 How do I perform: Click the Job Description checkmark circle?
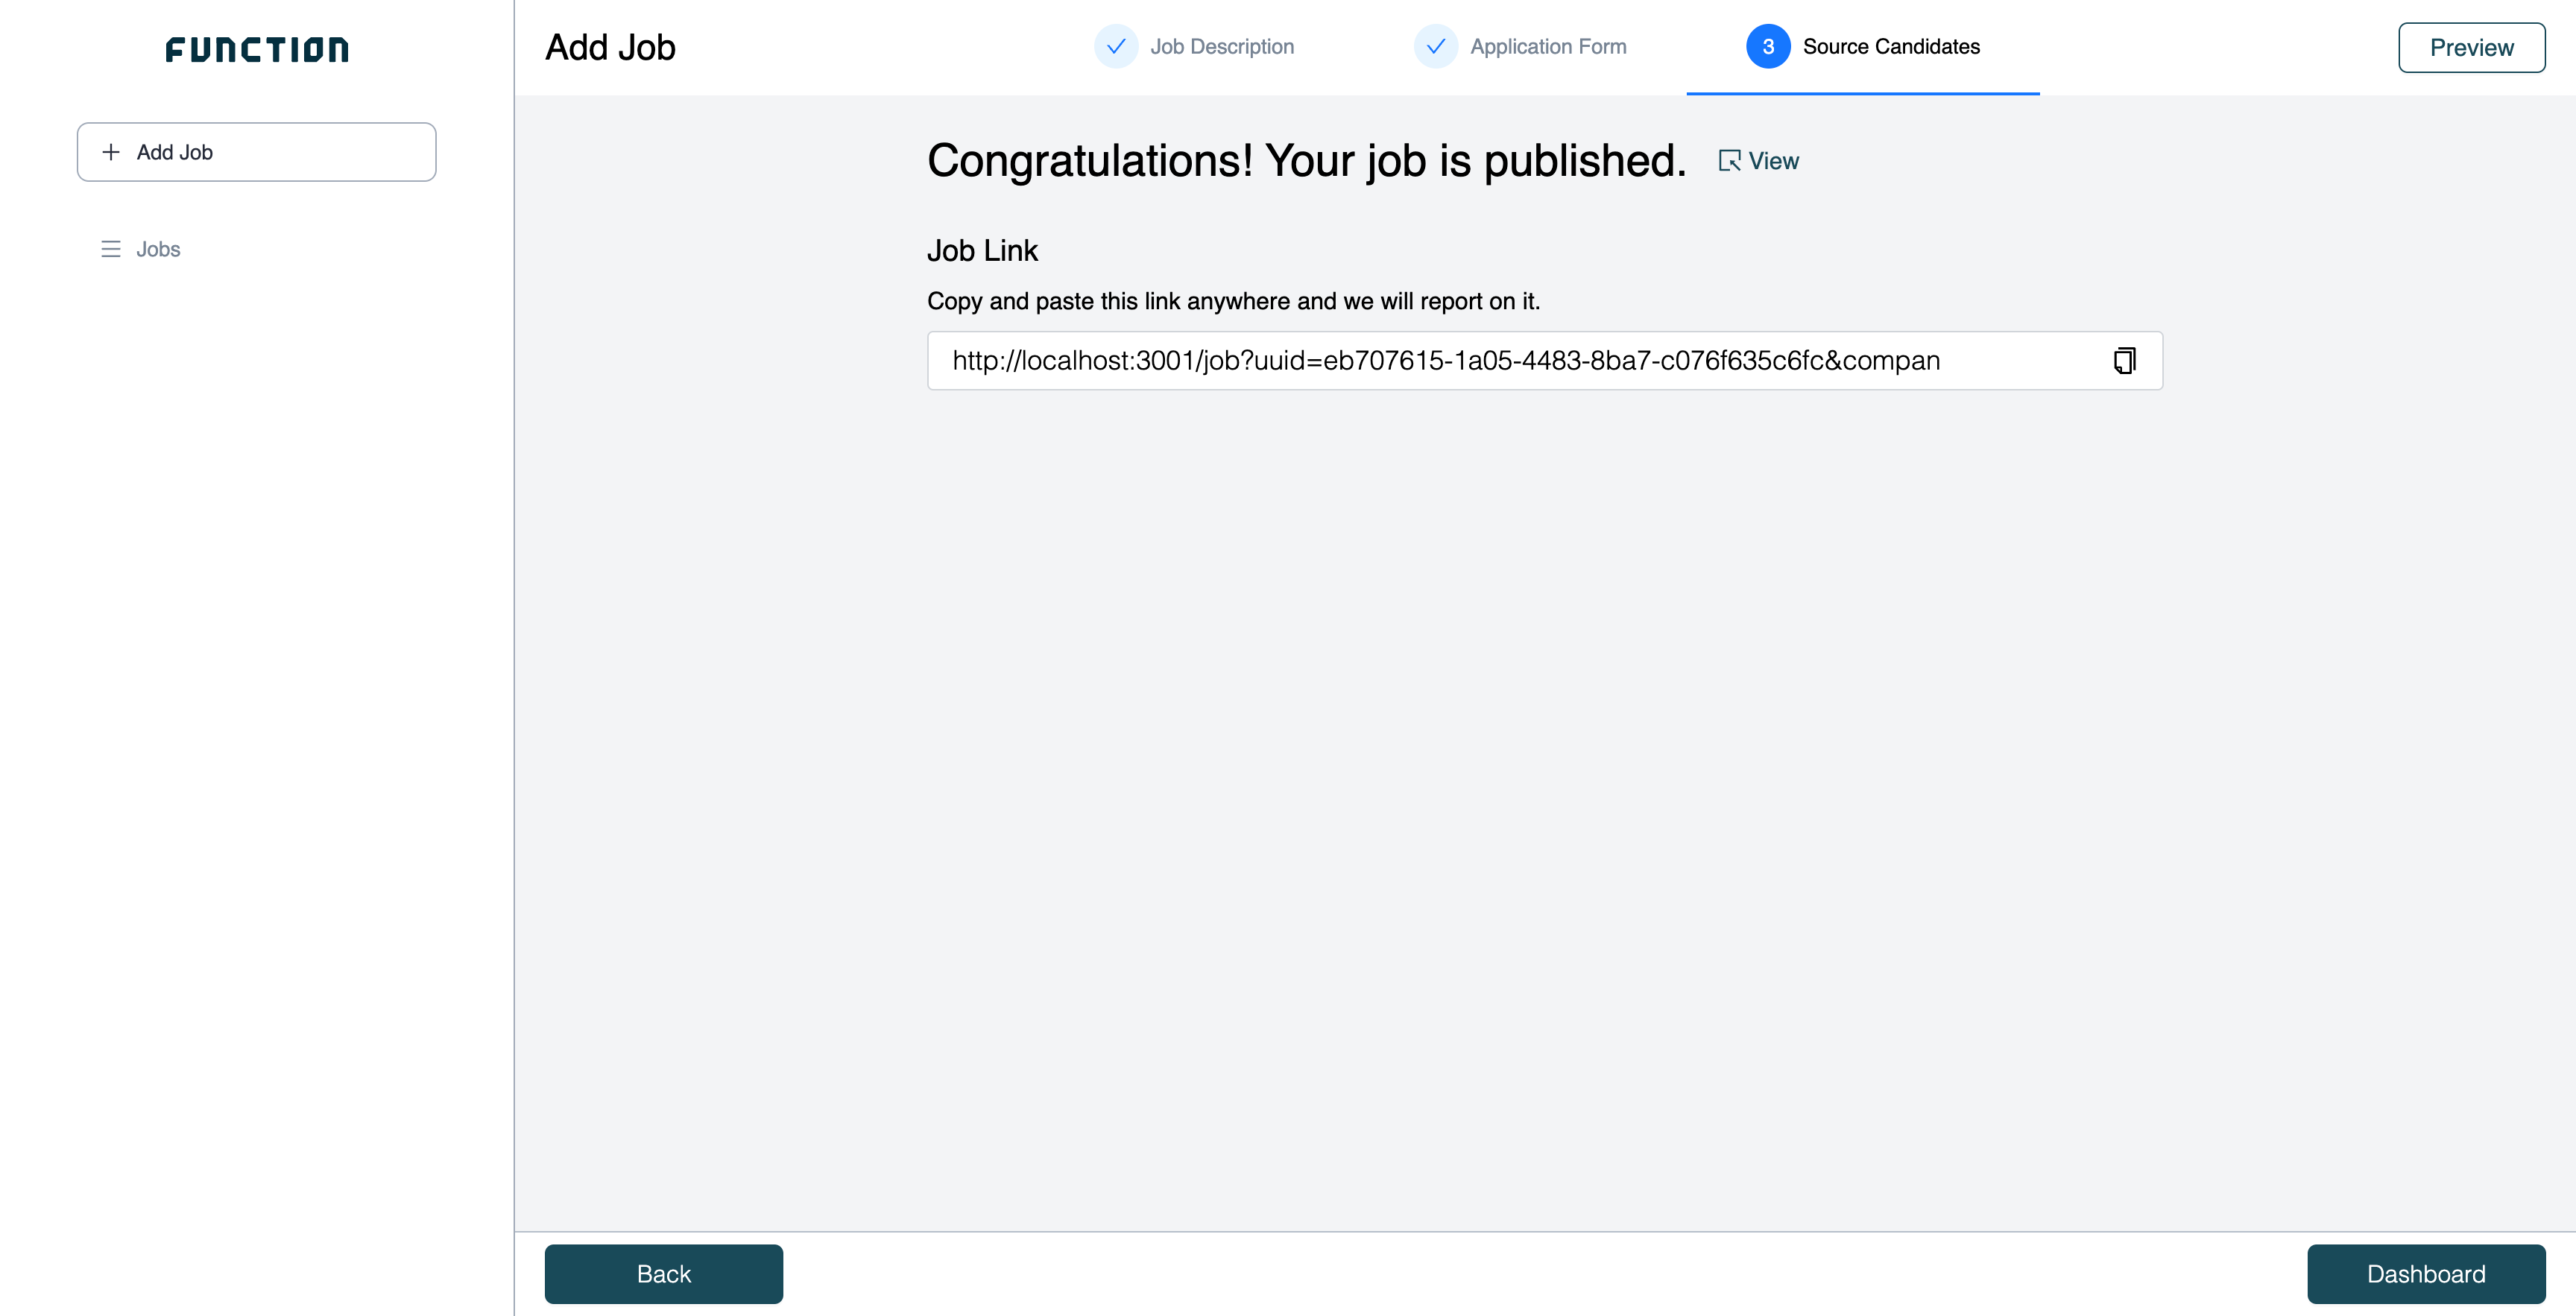point(1116,47)
